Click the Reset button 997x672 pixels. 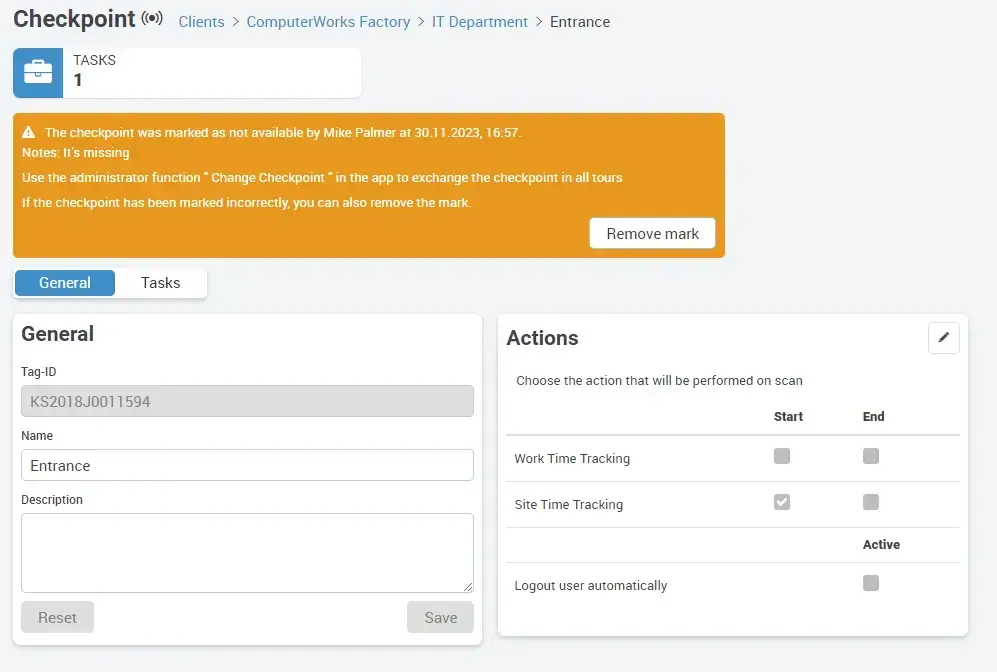[57, 617]
